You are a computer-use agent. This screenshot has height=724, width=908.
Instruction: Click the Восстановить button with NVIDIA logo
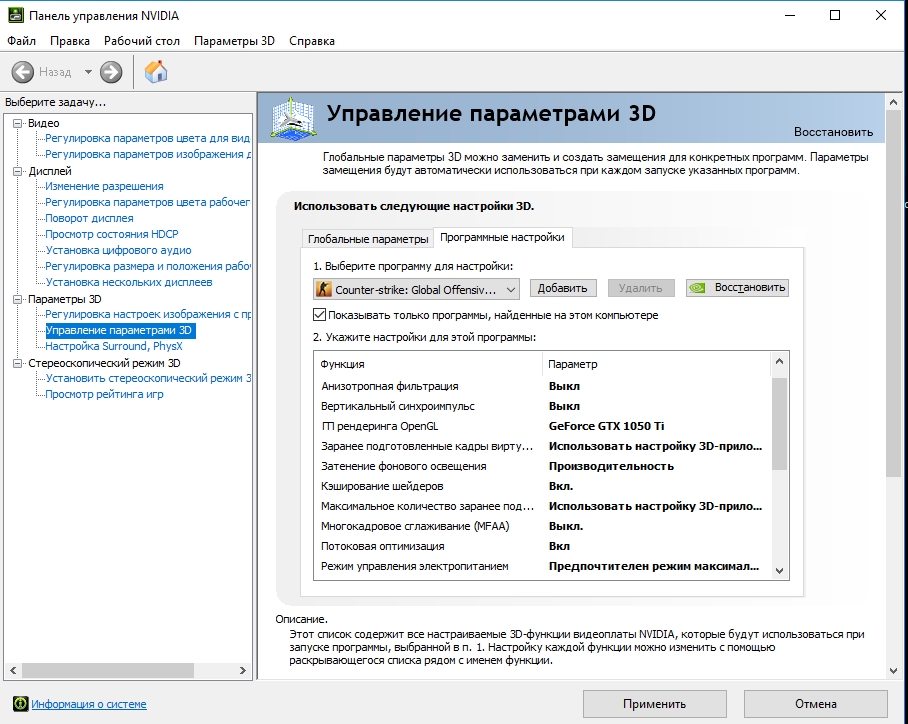tap(737, 288)
